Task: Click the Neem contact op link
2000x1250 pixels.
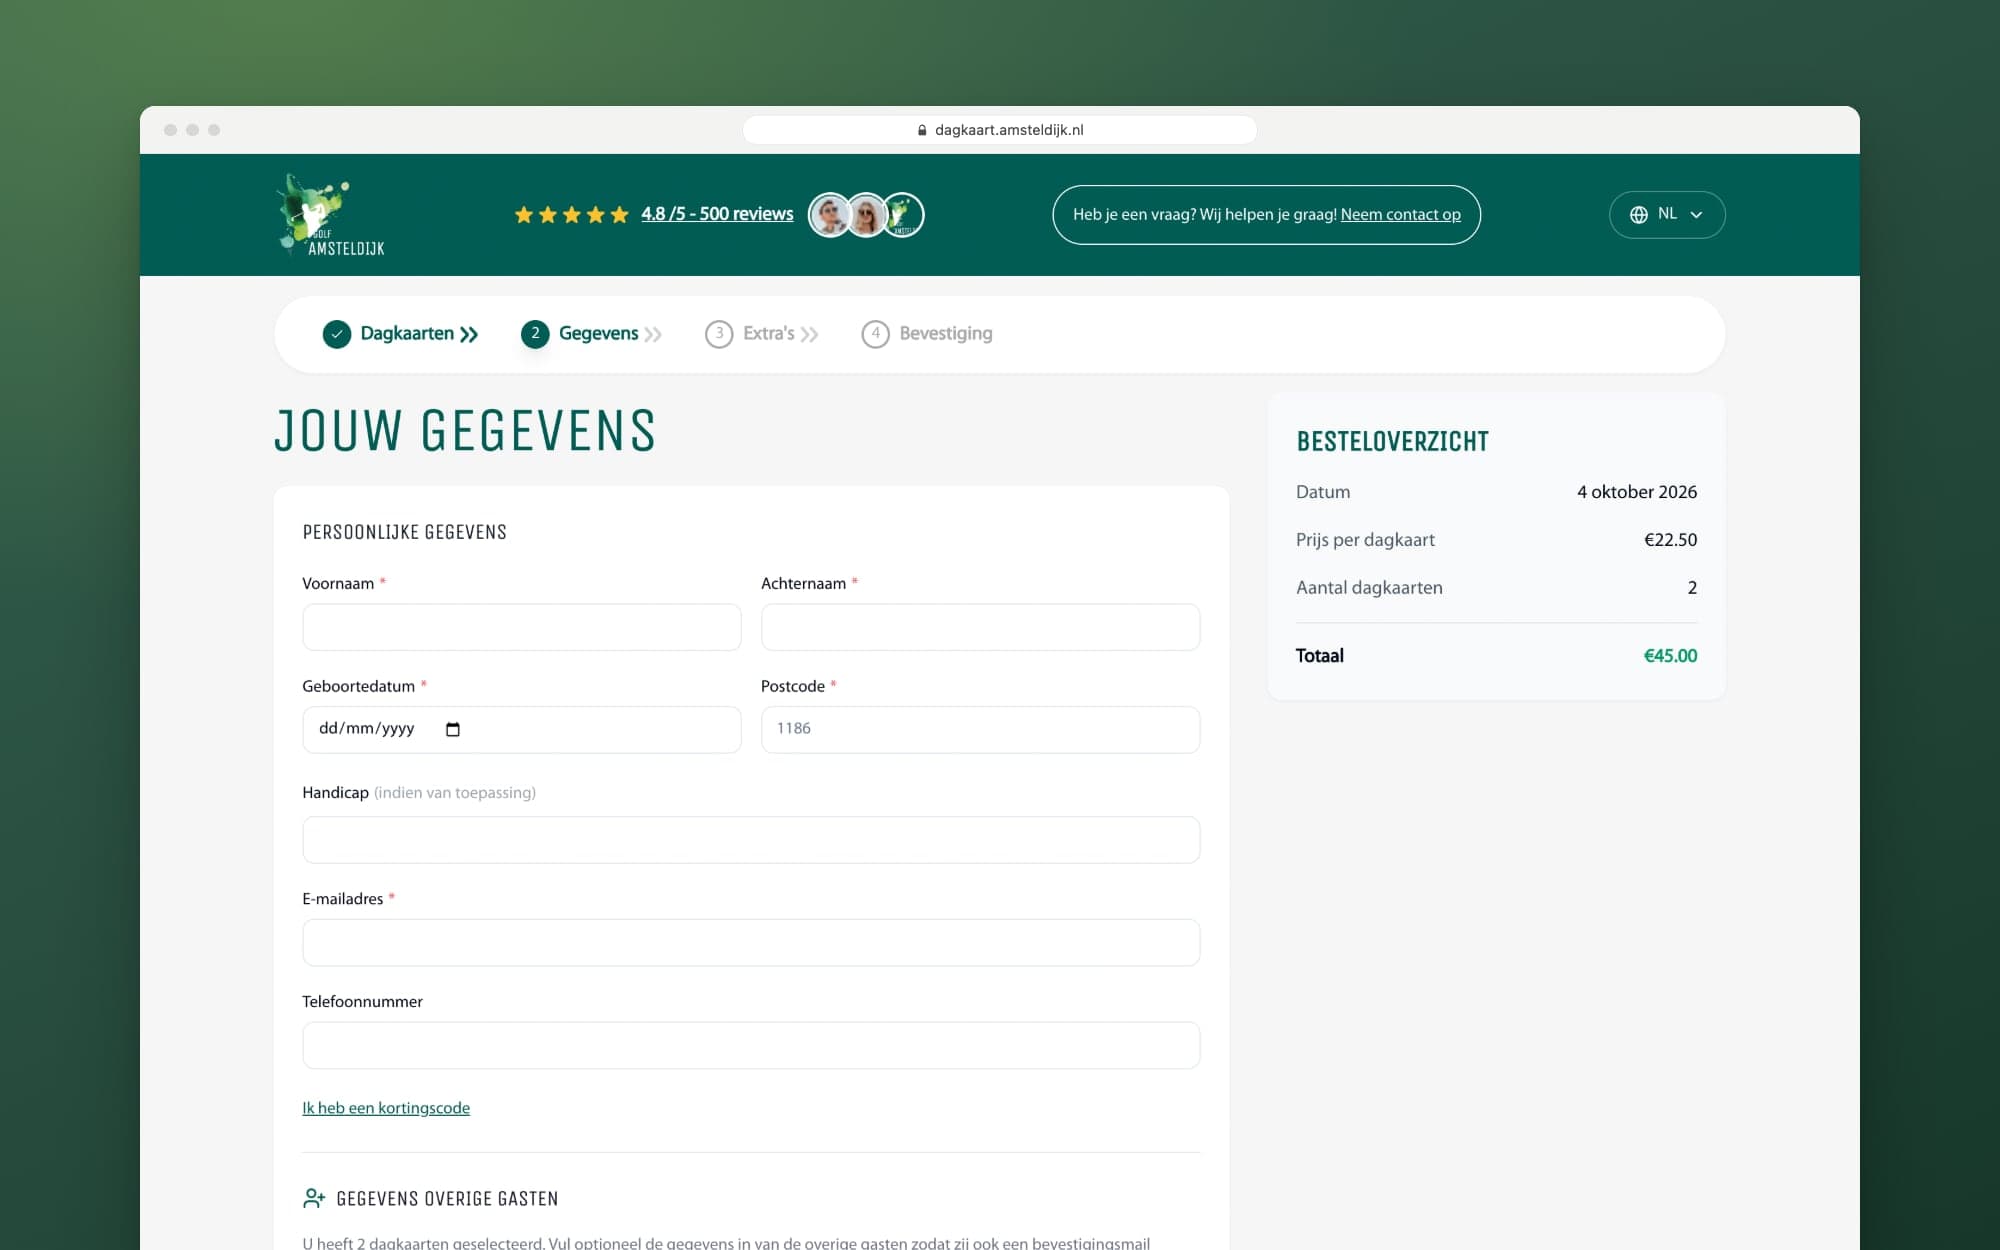Action: pos(1400,215)
